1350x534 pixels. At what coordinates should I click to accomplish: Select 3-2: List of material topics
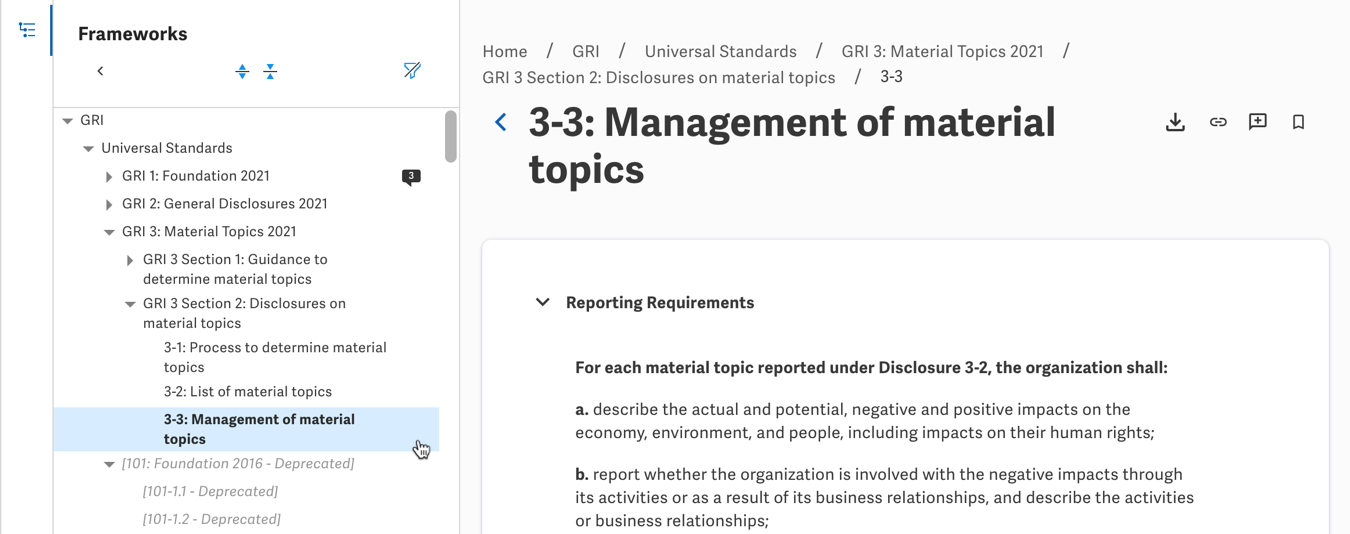248,392
